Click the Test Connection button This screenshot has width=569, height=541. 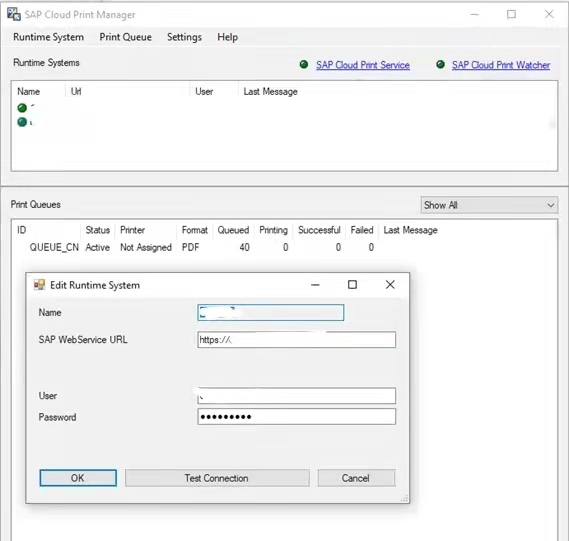coord(217,478)
